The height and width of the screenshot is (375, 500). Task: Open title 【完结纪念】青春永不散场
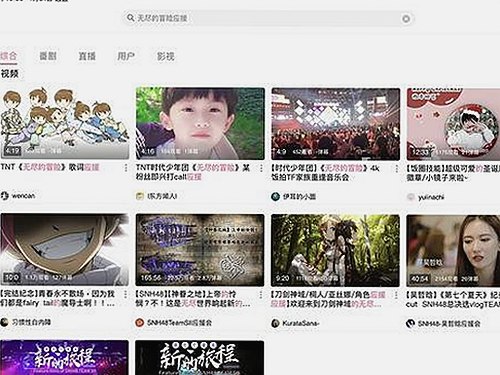click(x=58, y=299)
